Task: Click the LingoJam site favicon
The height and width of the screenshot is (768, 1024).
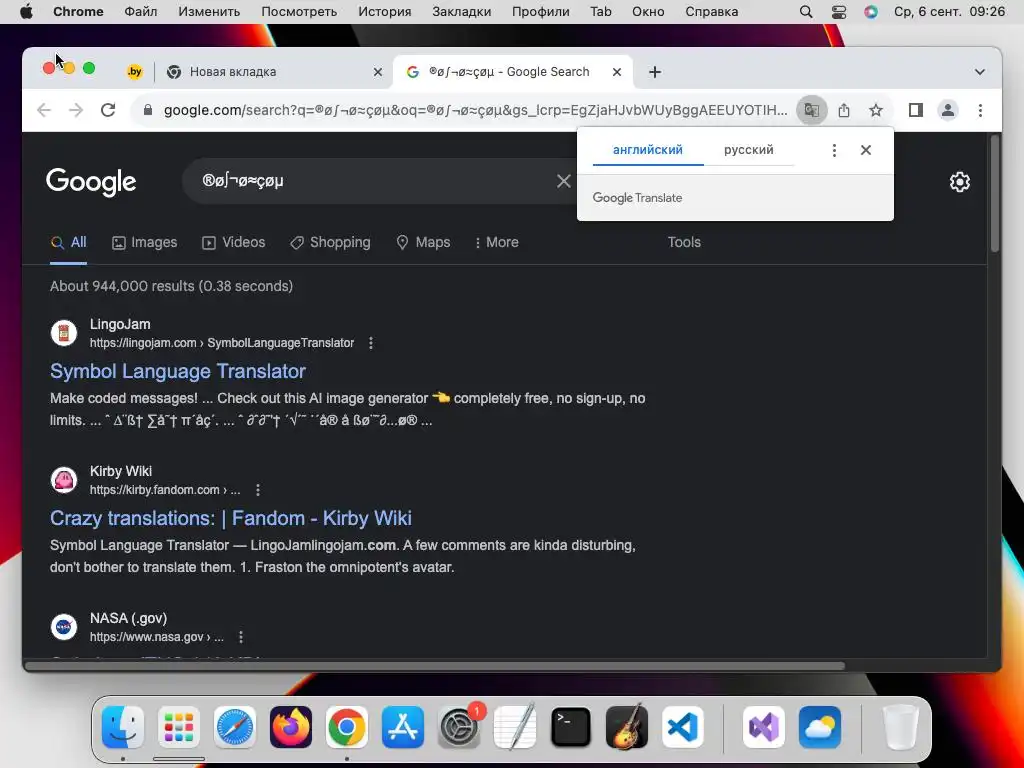Action: point(64,333)
